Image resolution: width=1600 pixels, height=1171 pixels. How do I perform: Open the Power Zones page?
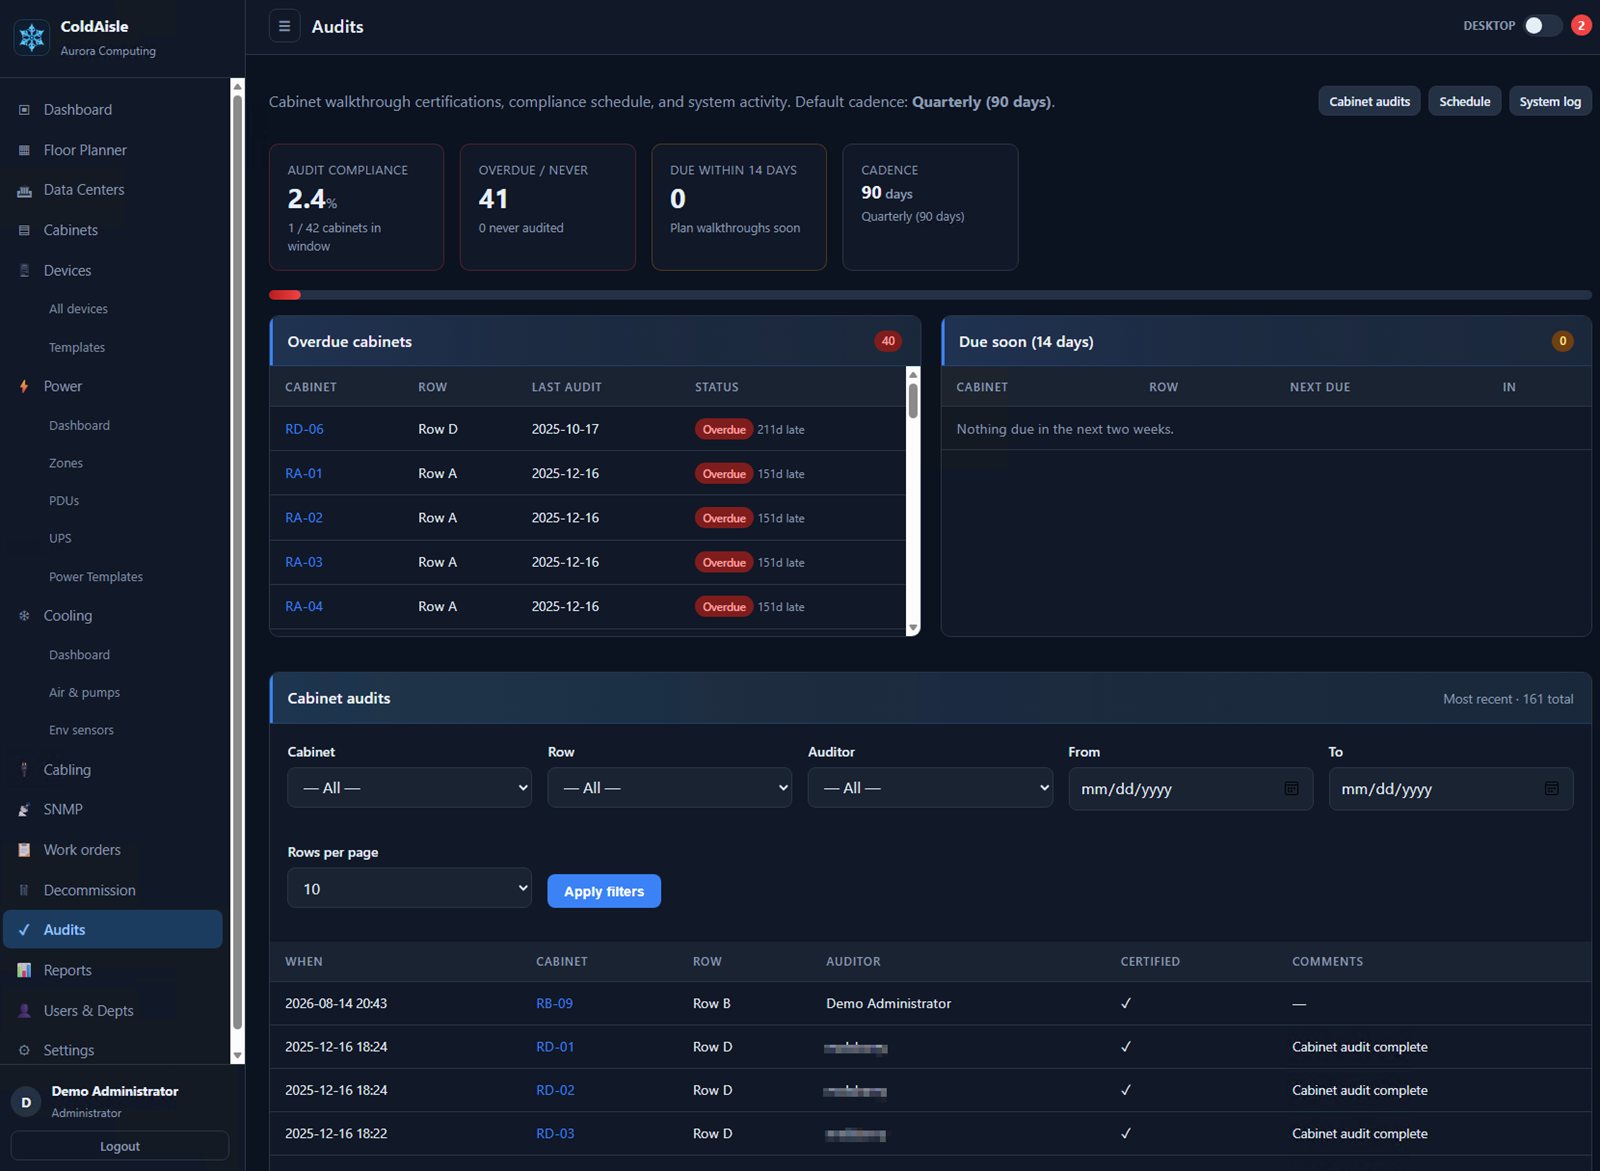click(x=66, y=463)
